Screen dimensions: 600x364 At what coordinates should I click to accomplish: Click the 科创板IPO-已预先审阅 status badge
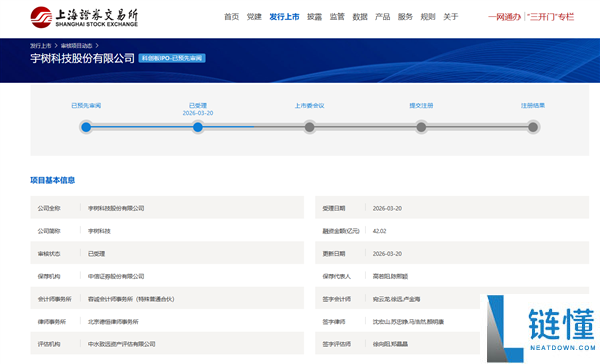[x=172, y=58]
